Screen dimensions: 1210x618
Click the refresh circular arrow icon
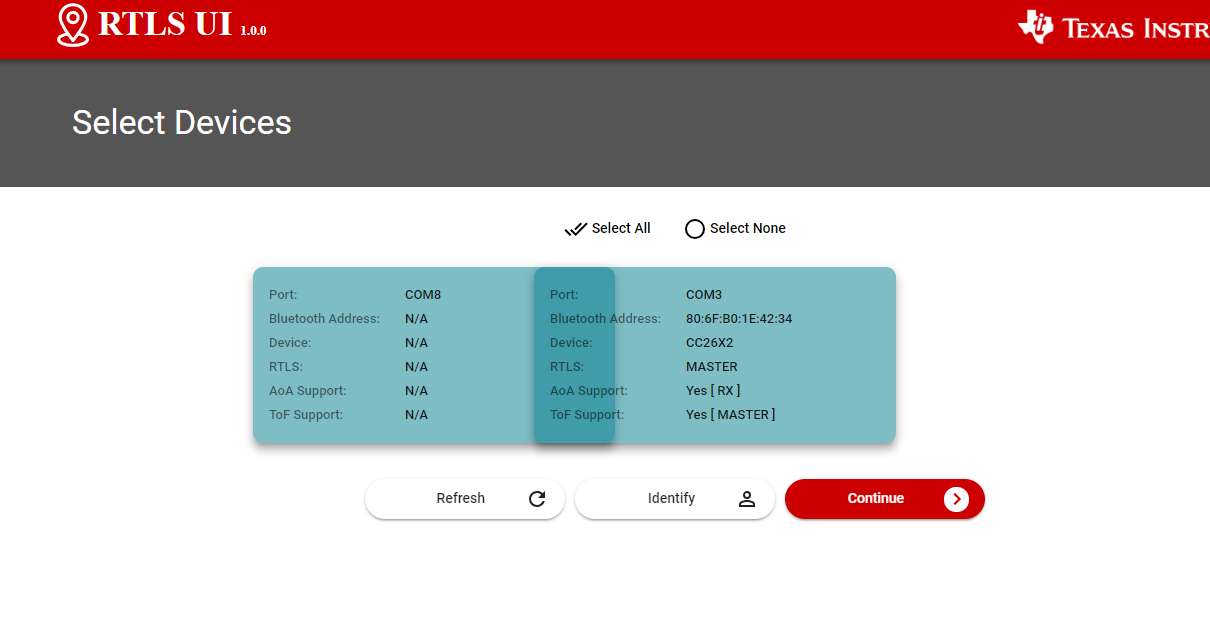pyautogui.click(x=537, y=499)
